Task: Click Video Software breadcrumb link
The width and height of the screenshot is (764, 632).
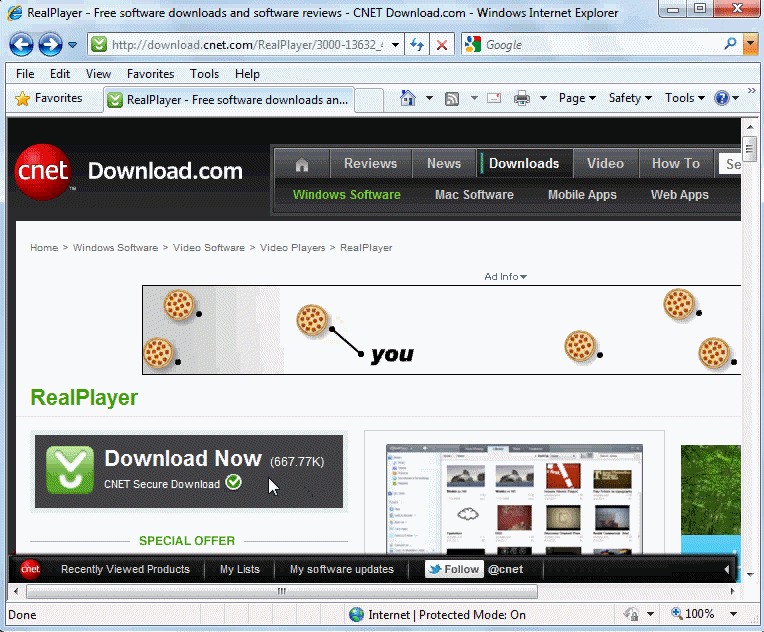Action: 209,248
